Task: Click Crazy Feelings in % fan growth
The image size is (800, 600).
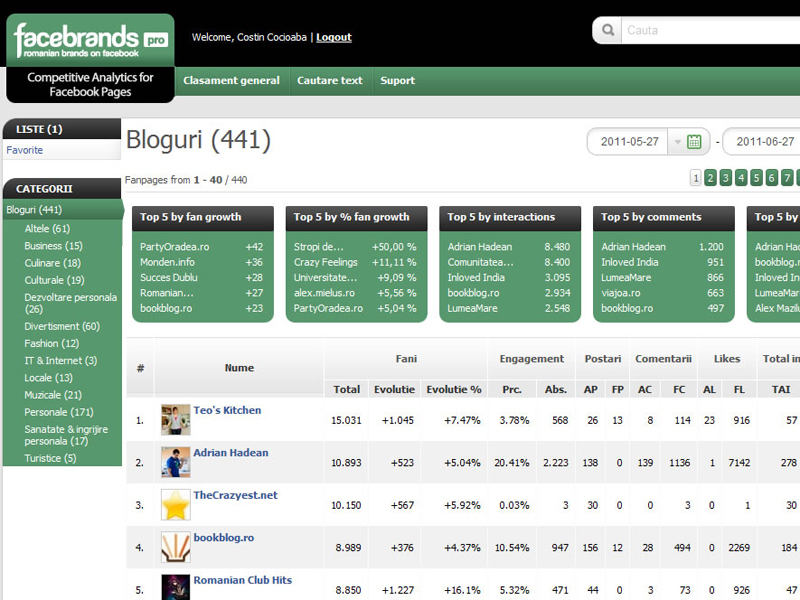Action: tap(325, 262)
